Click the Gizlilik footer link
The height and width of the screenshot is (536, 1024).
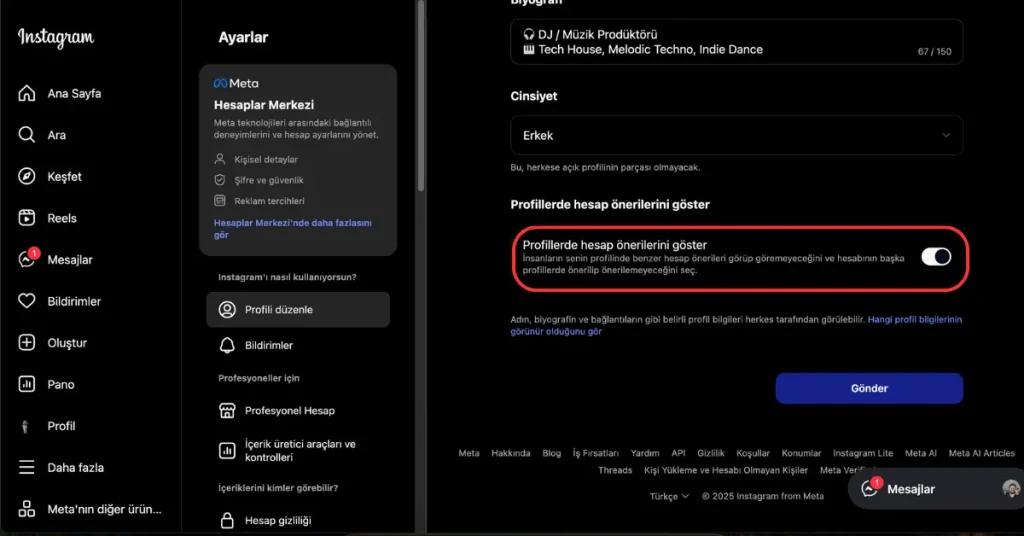coord(711,453)
